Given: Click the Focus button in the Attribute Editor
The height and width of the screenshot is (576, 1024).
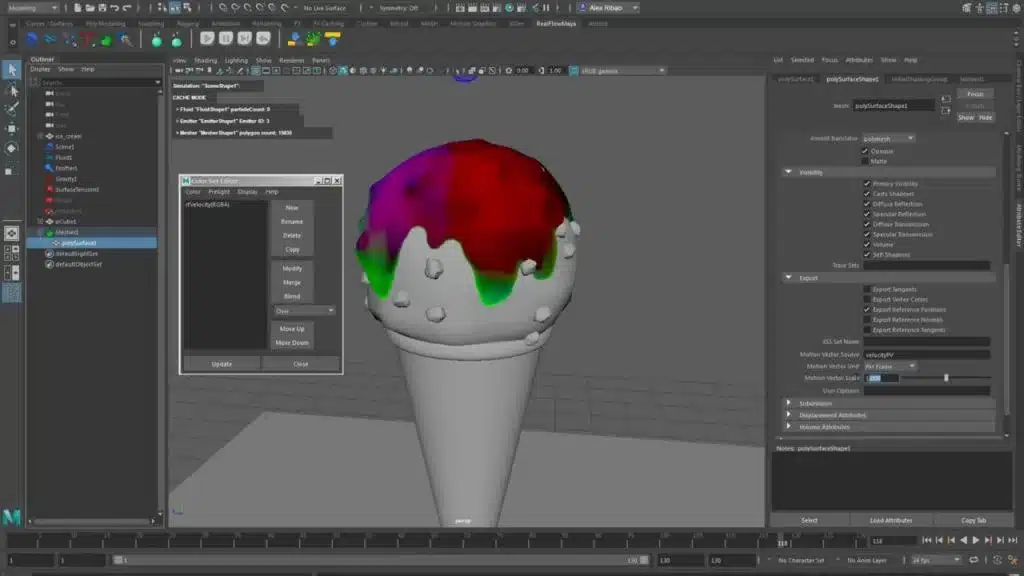Looking at the screenshot, I should (974, 93).
